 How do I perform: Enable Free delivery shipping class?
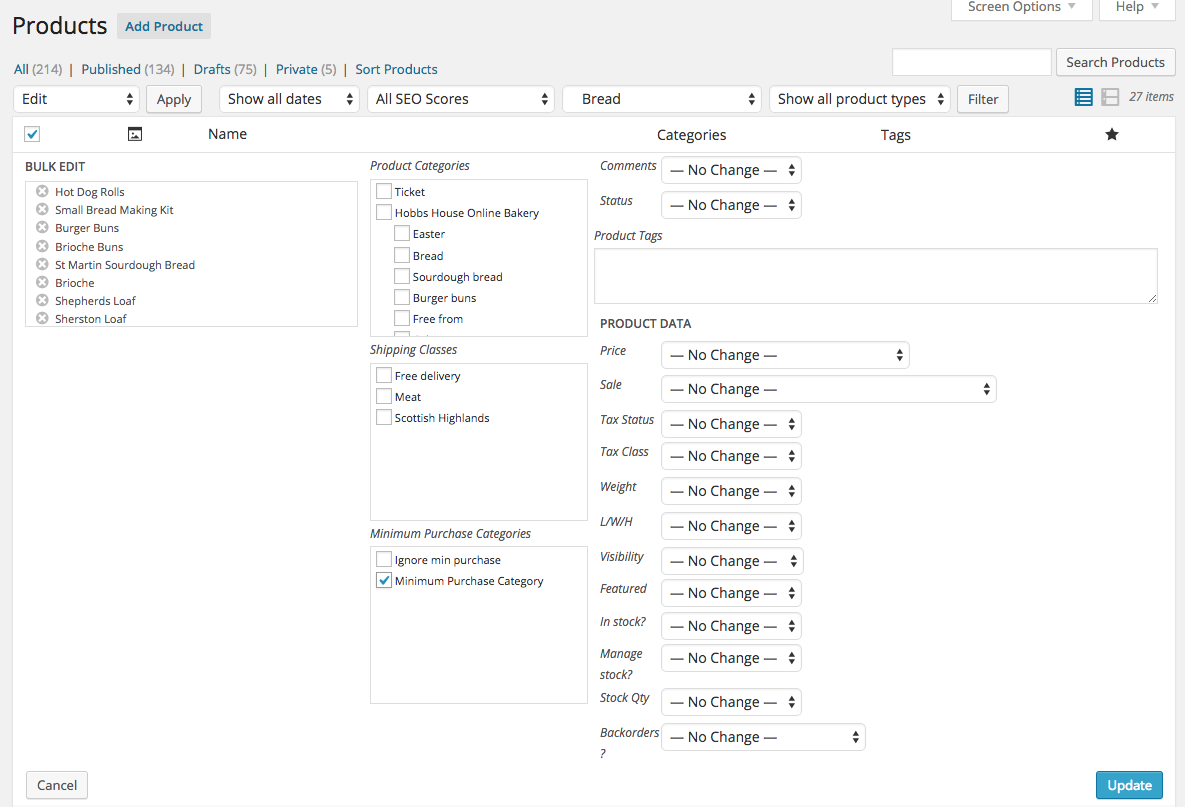(x=384, y=375)
